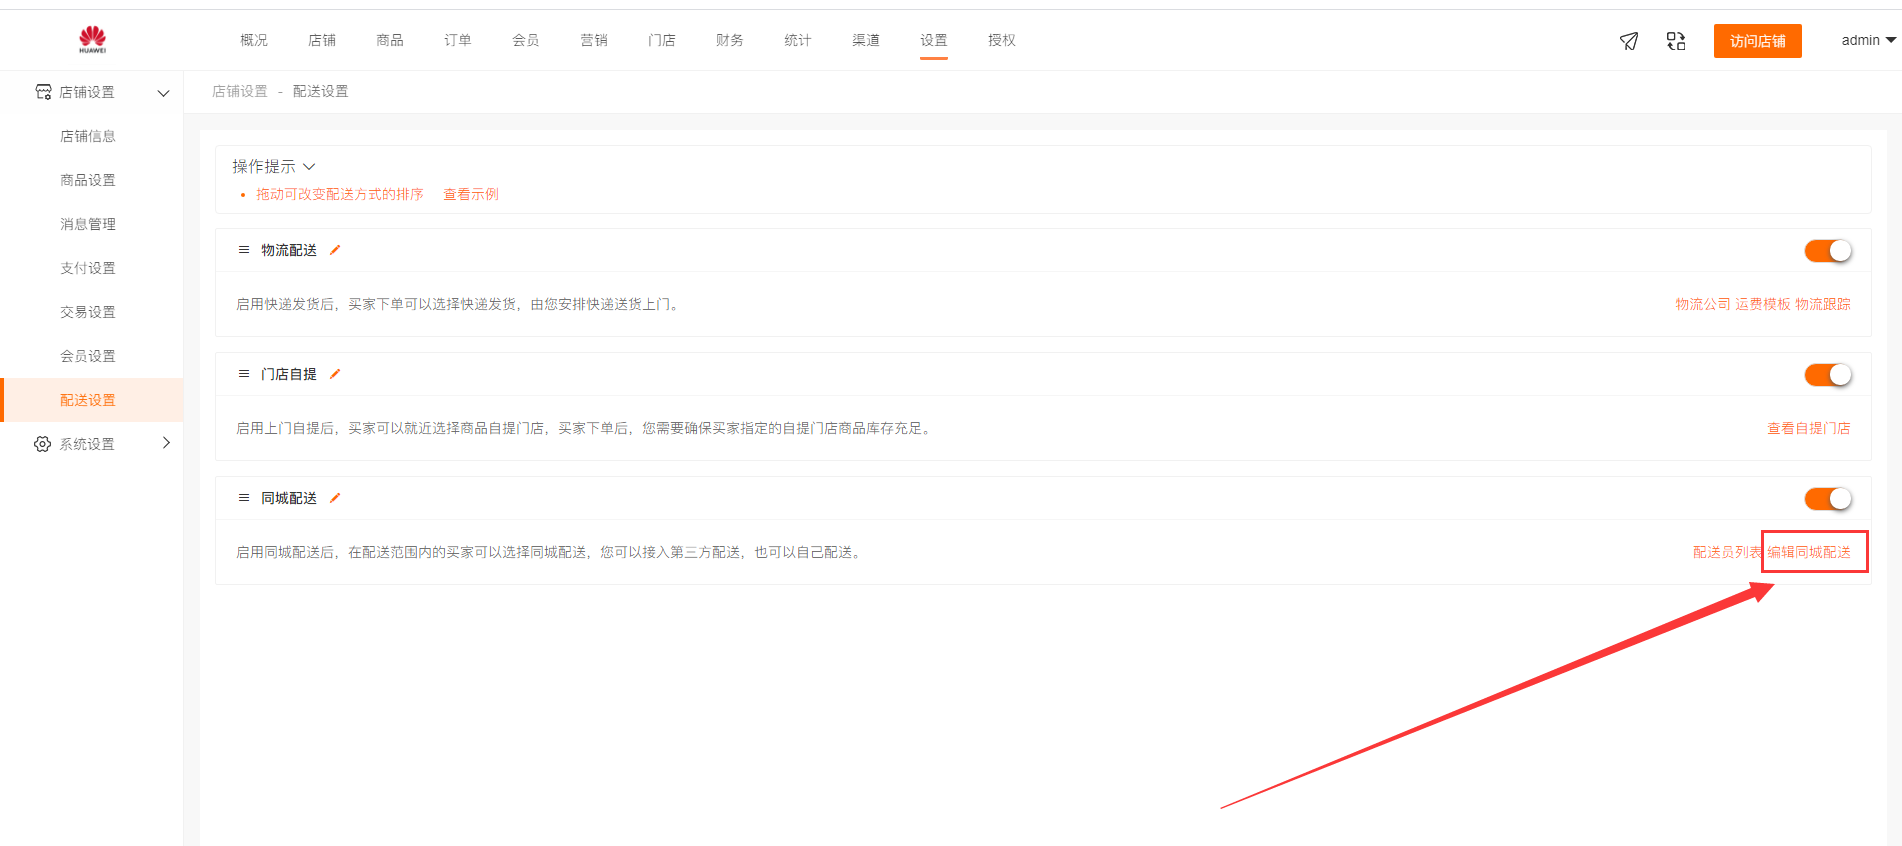Turn off the 物流配送 switch
This screenshot has width=1902, height=846.
coord(1828,251)
